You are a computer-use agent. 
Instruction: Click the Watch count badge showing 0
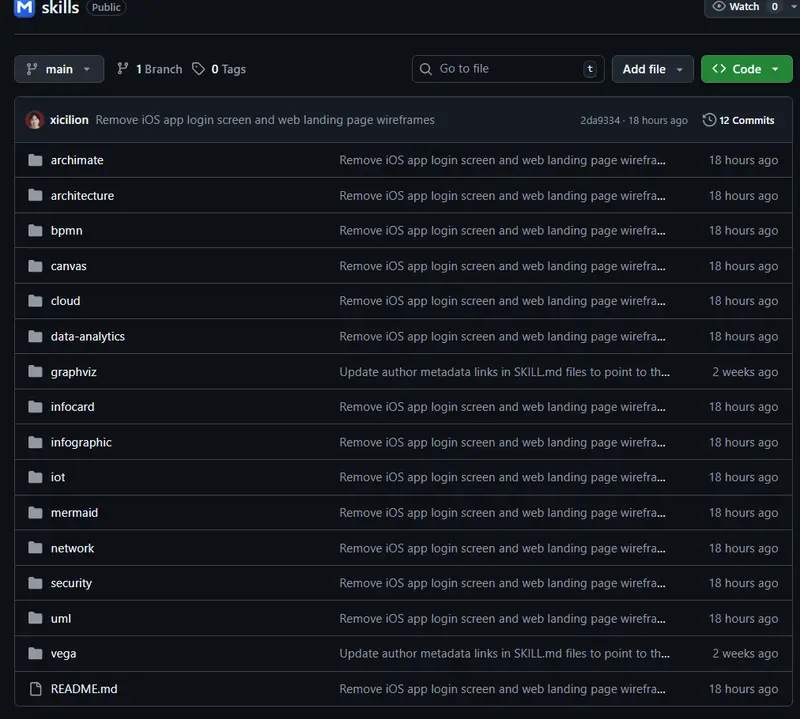point(774,7)
